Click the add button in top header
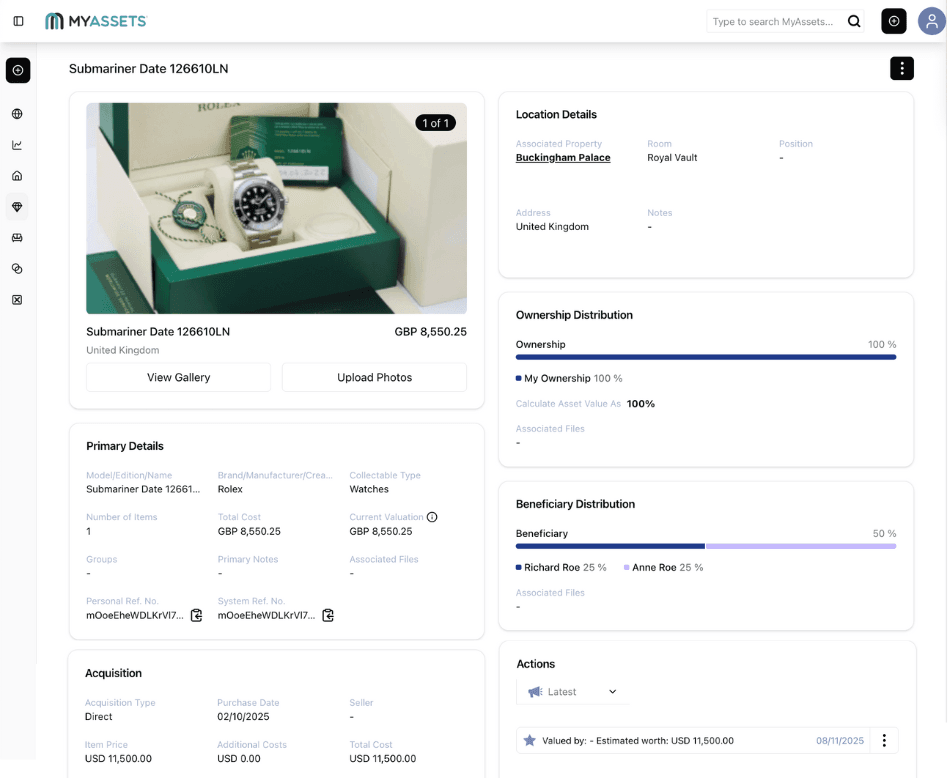Viewport: 952px width, 778px height. 894,21
